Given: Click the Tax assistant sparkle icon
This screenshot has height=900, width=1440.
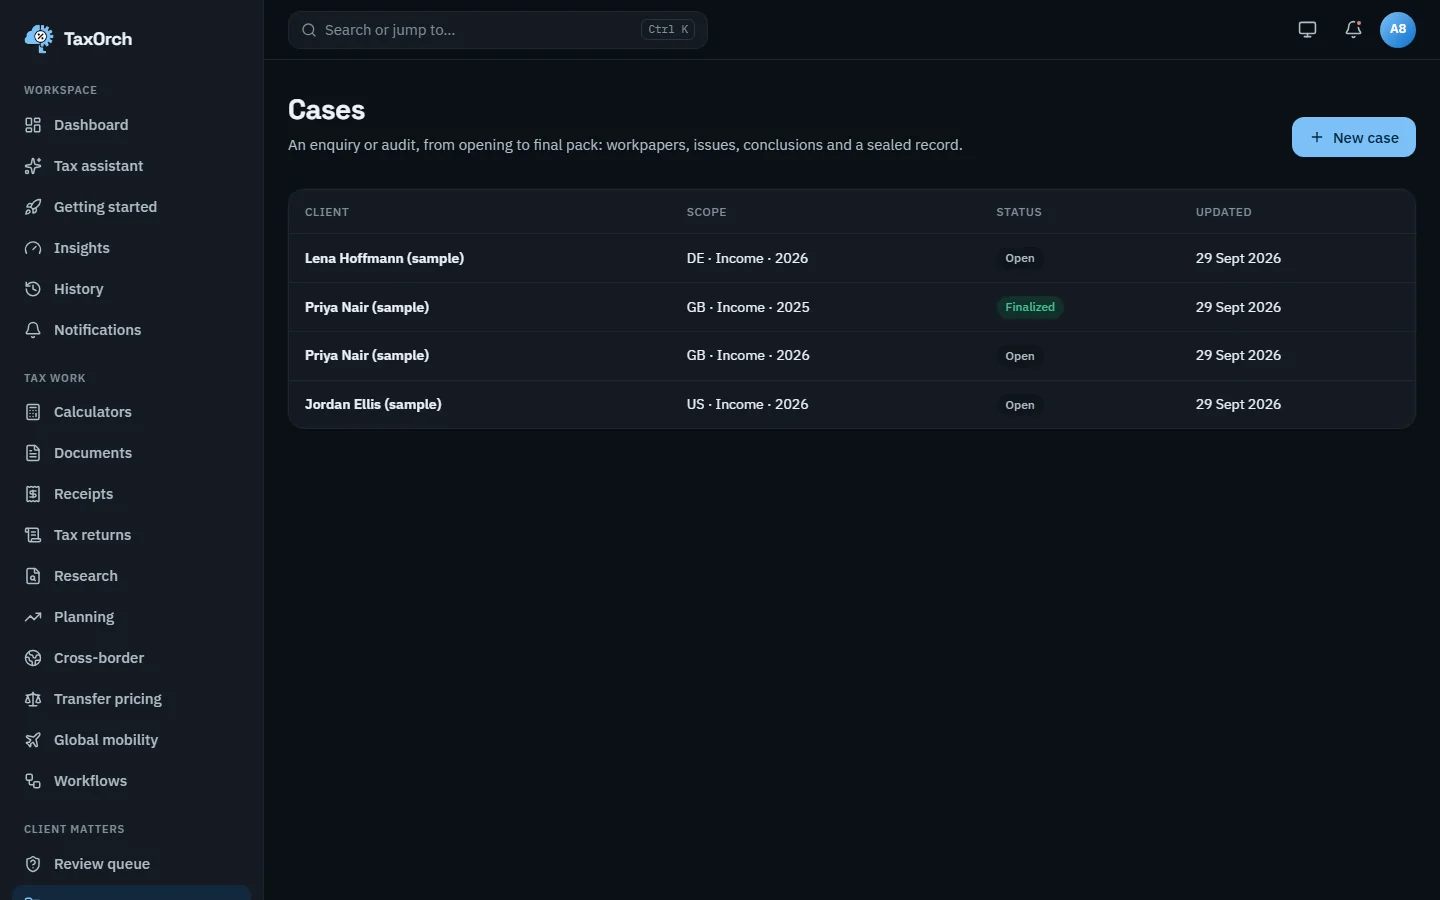Looking at the screenshot, I should coord(33,166).
